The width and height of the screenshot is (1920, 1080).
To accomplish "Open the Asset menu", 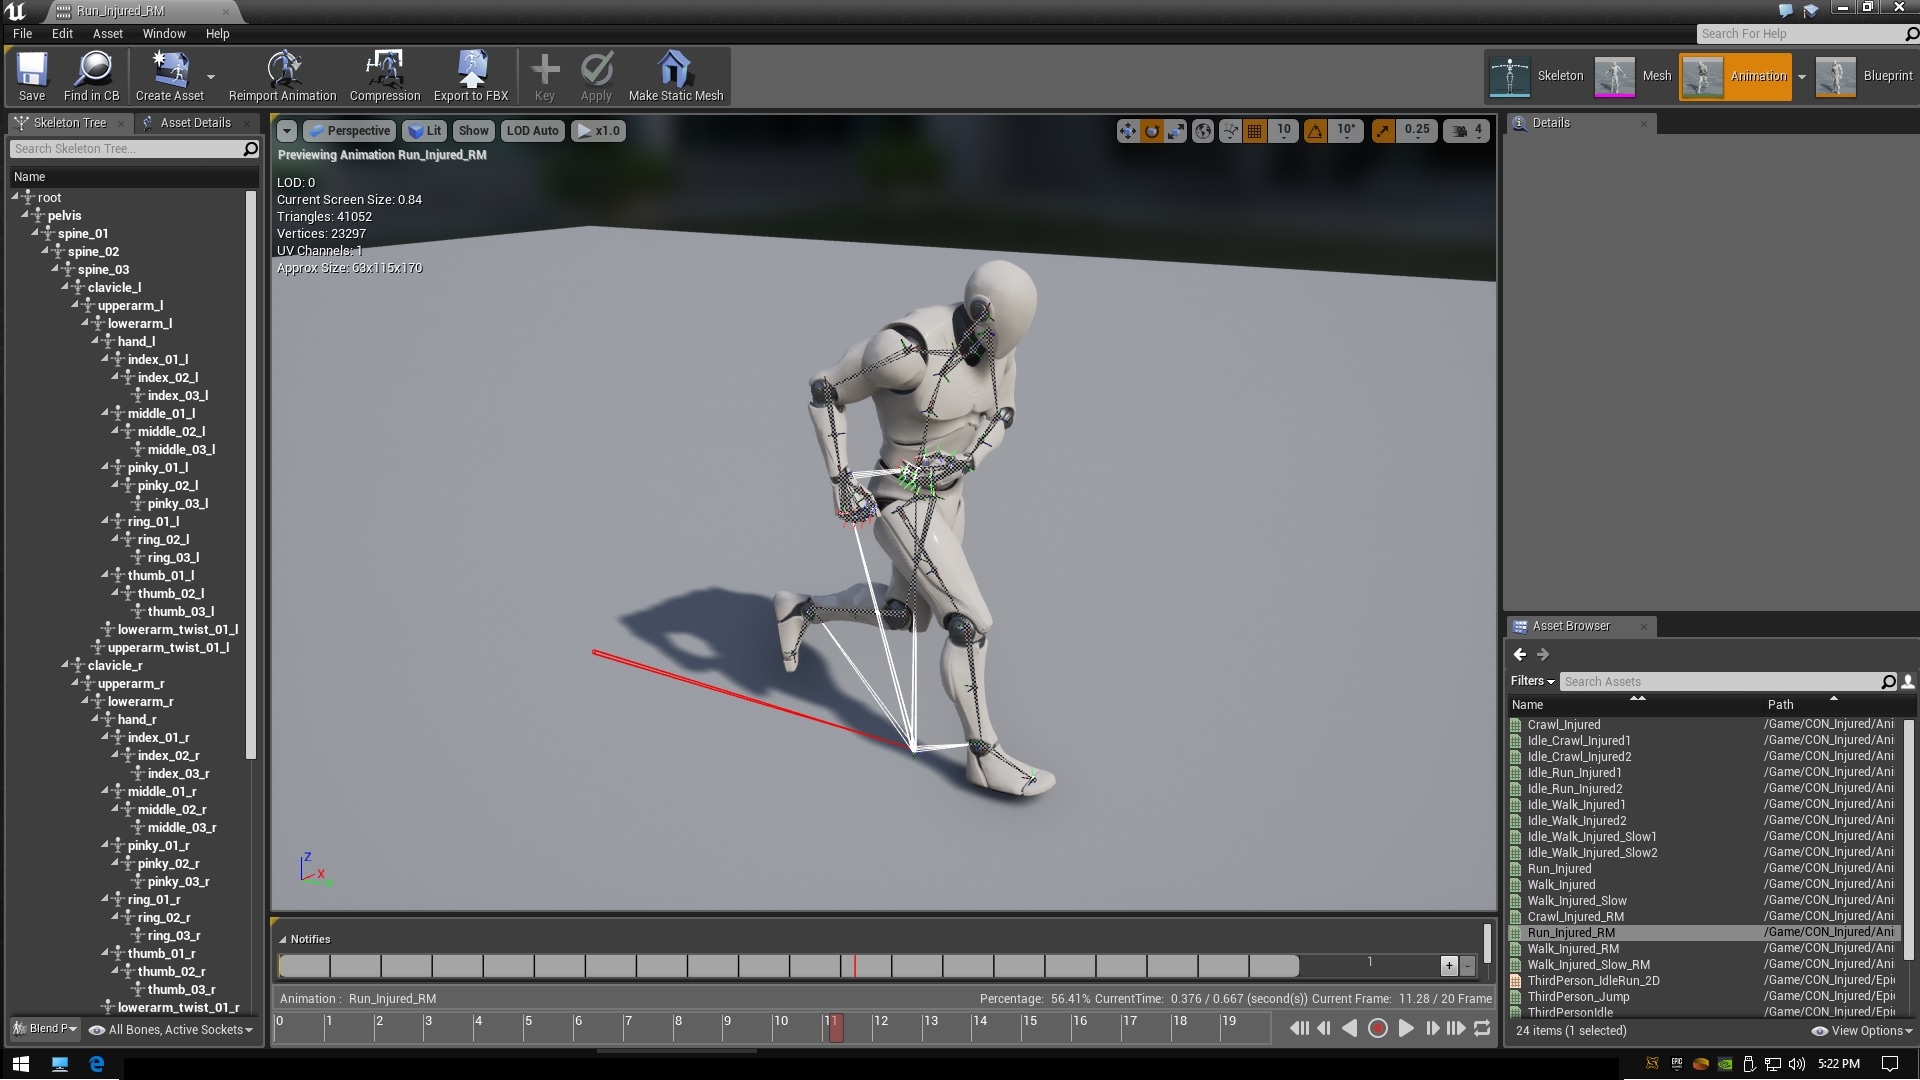I will (107, 33).
